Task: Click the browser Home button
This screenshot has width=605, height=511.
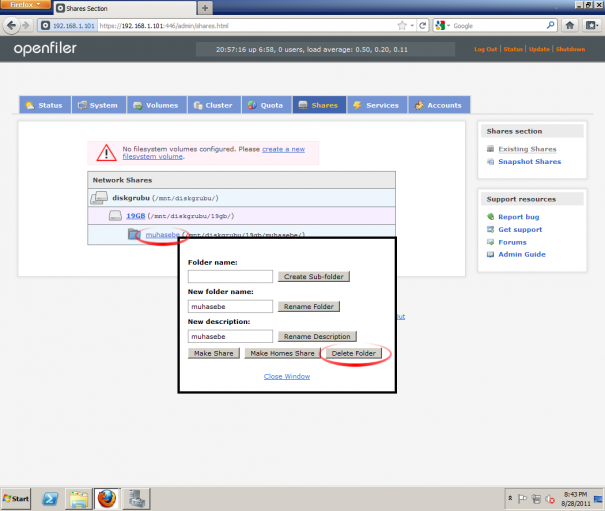Action: (x=570, y=25)
